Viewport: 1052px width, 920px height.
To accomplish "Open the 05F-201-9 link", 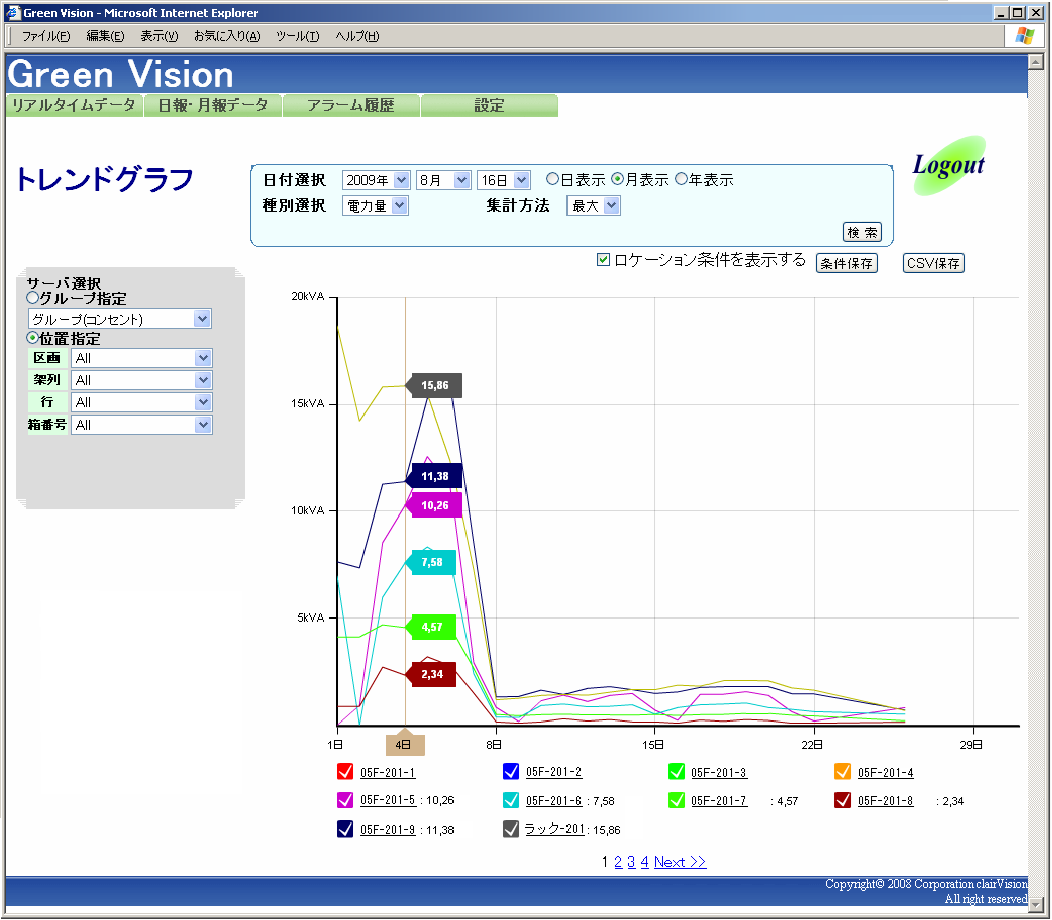I will coord(388,830).
